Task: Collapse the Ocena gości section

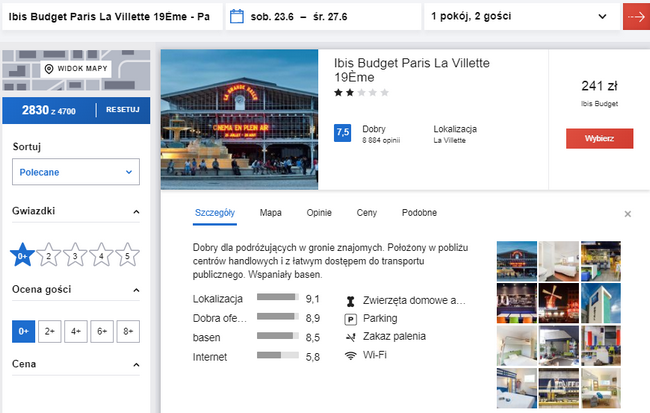Action: pyautogui.click(x=136, y=290)
